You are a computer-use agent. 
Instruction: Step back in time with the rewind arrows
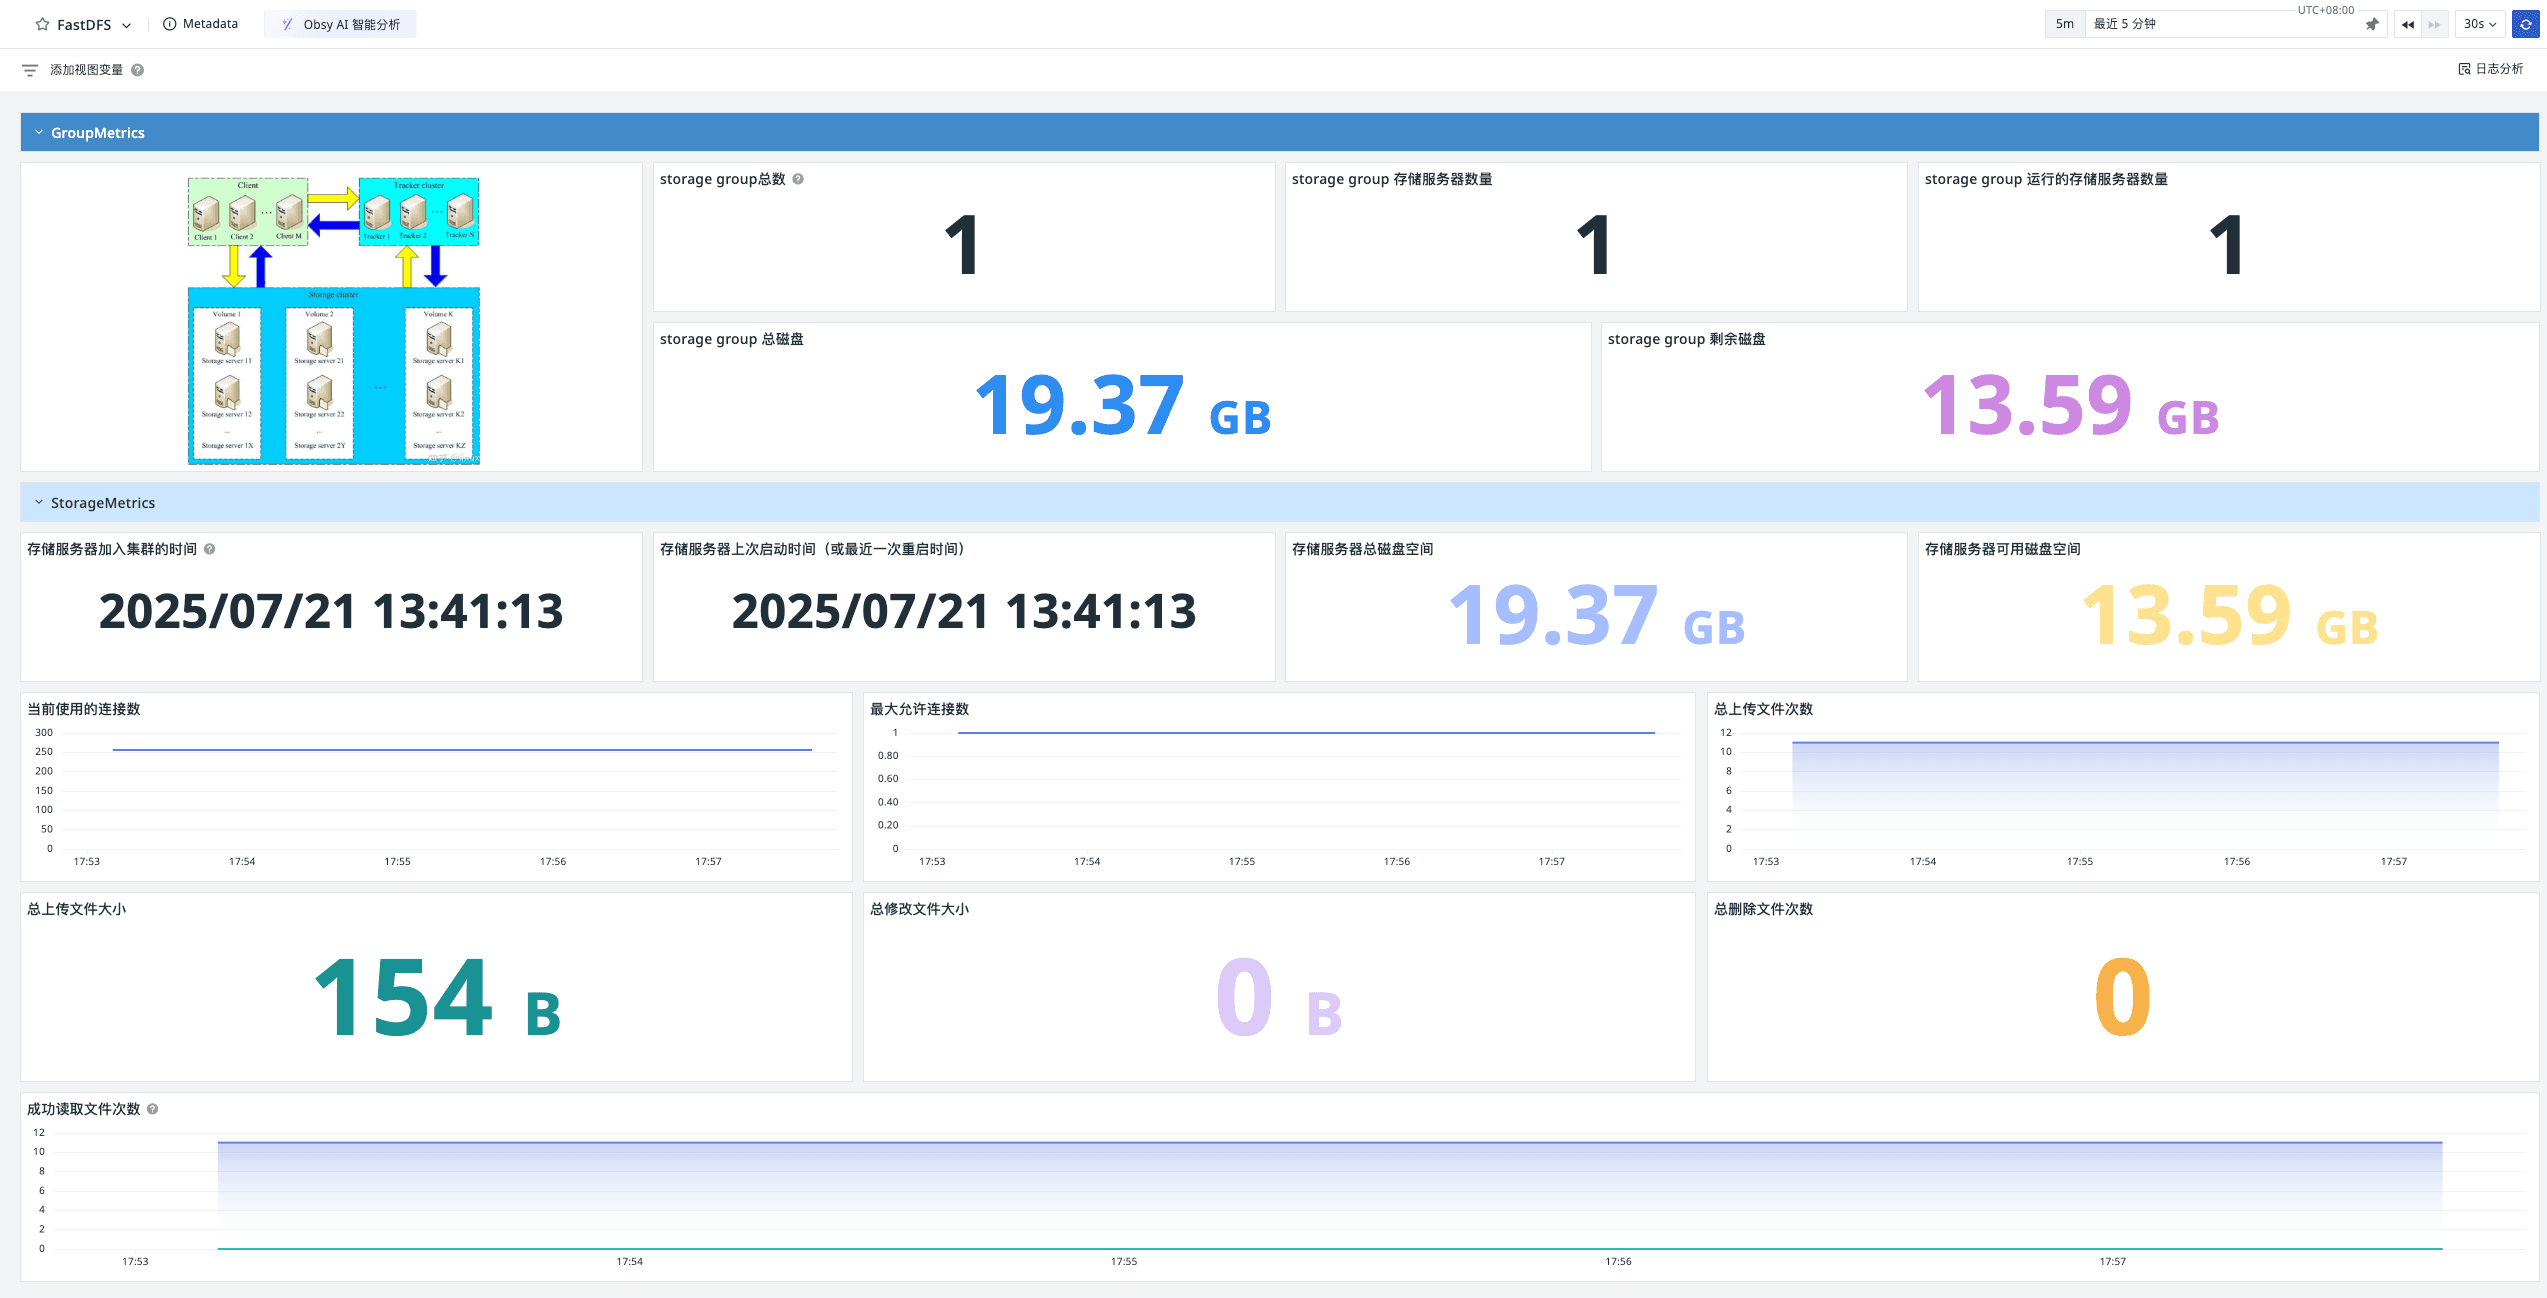click(2407, 24)
